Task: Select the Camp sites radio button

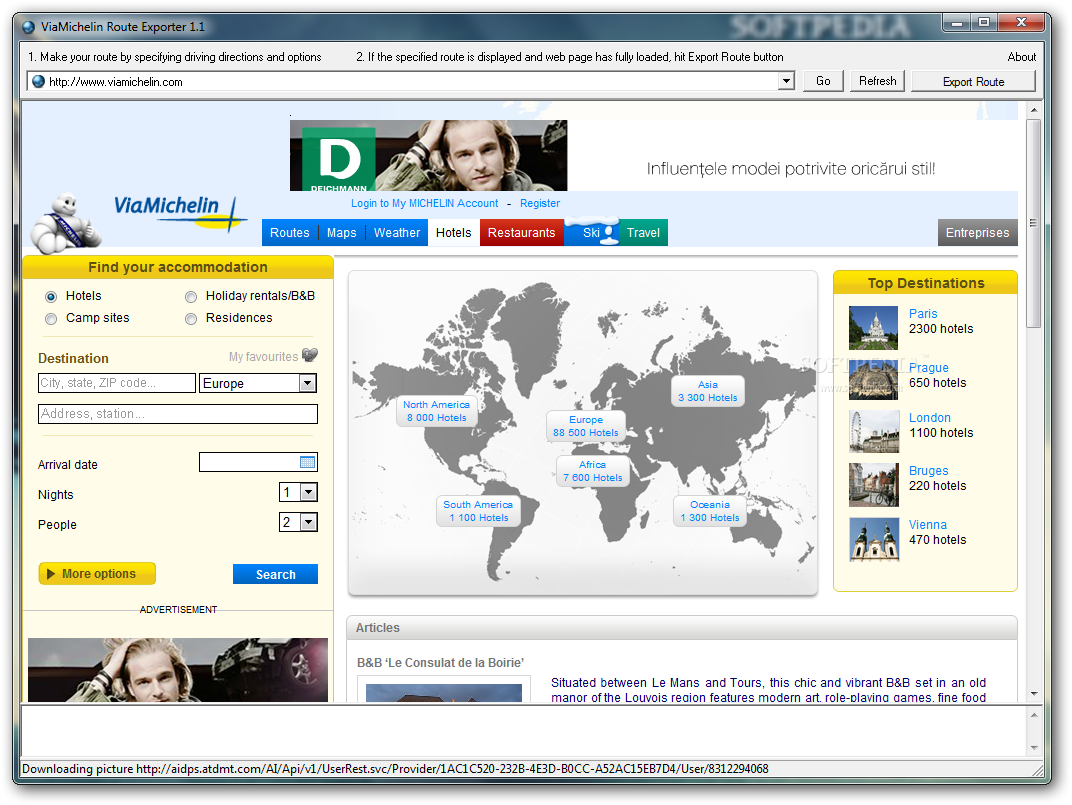Action: [51, 319]
